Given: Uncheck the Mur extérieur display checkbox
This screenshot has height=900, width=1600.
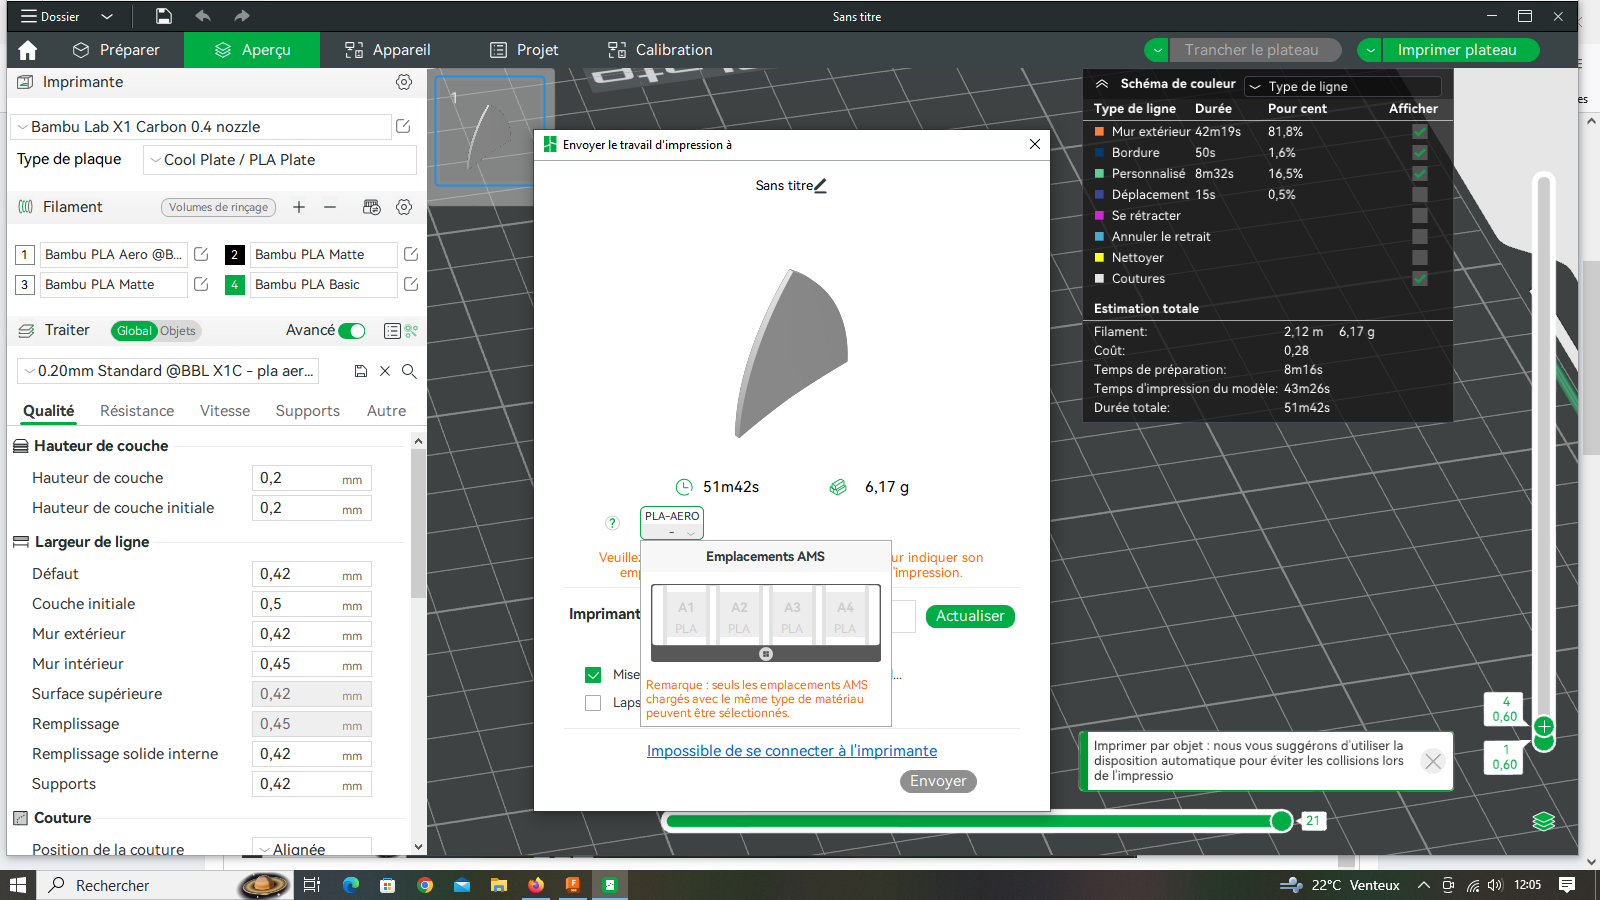Looking at the screenshot, I should [x=1419, y=132].
